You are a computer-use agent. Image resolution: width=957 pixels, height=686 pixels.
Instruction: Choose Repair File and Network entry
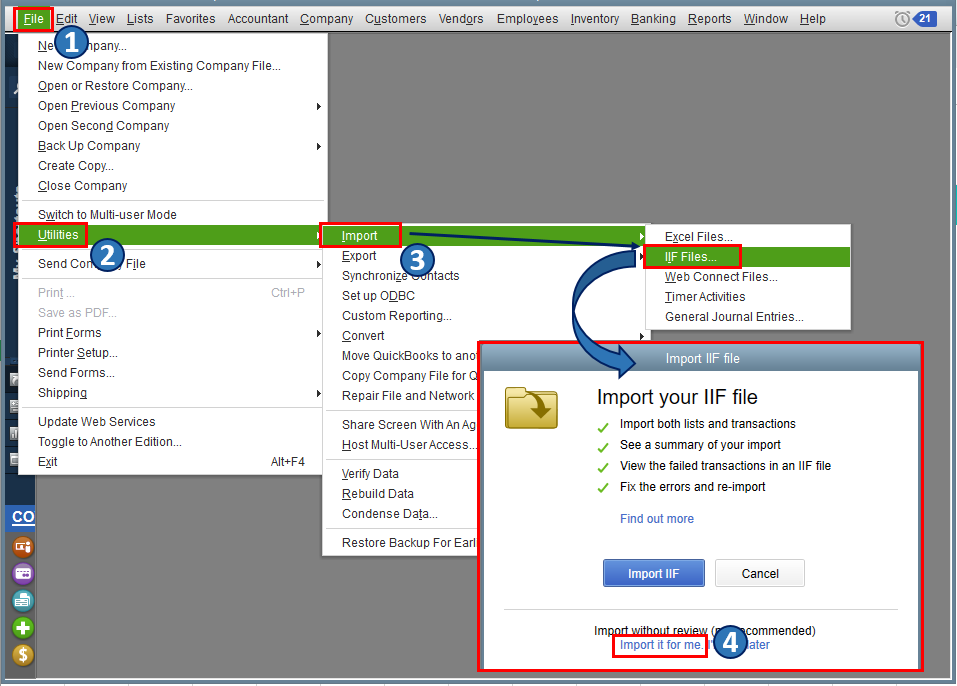(x=408, y=396)
